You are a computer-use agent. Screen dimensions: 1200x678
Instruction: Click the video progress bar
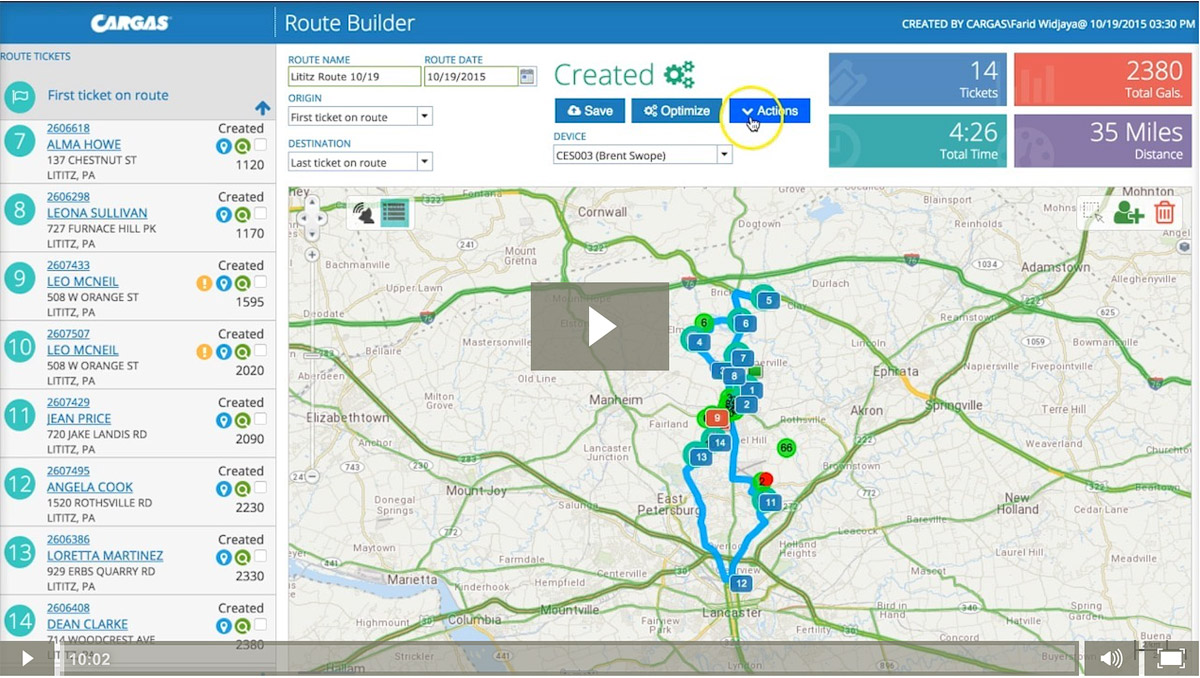click(570, 658)
